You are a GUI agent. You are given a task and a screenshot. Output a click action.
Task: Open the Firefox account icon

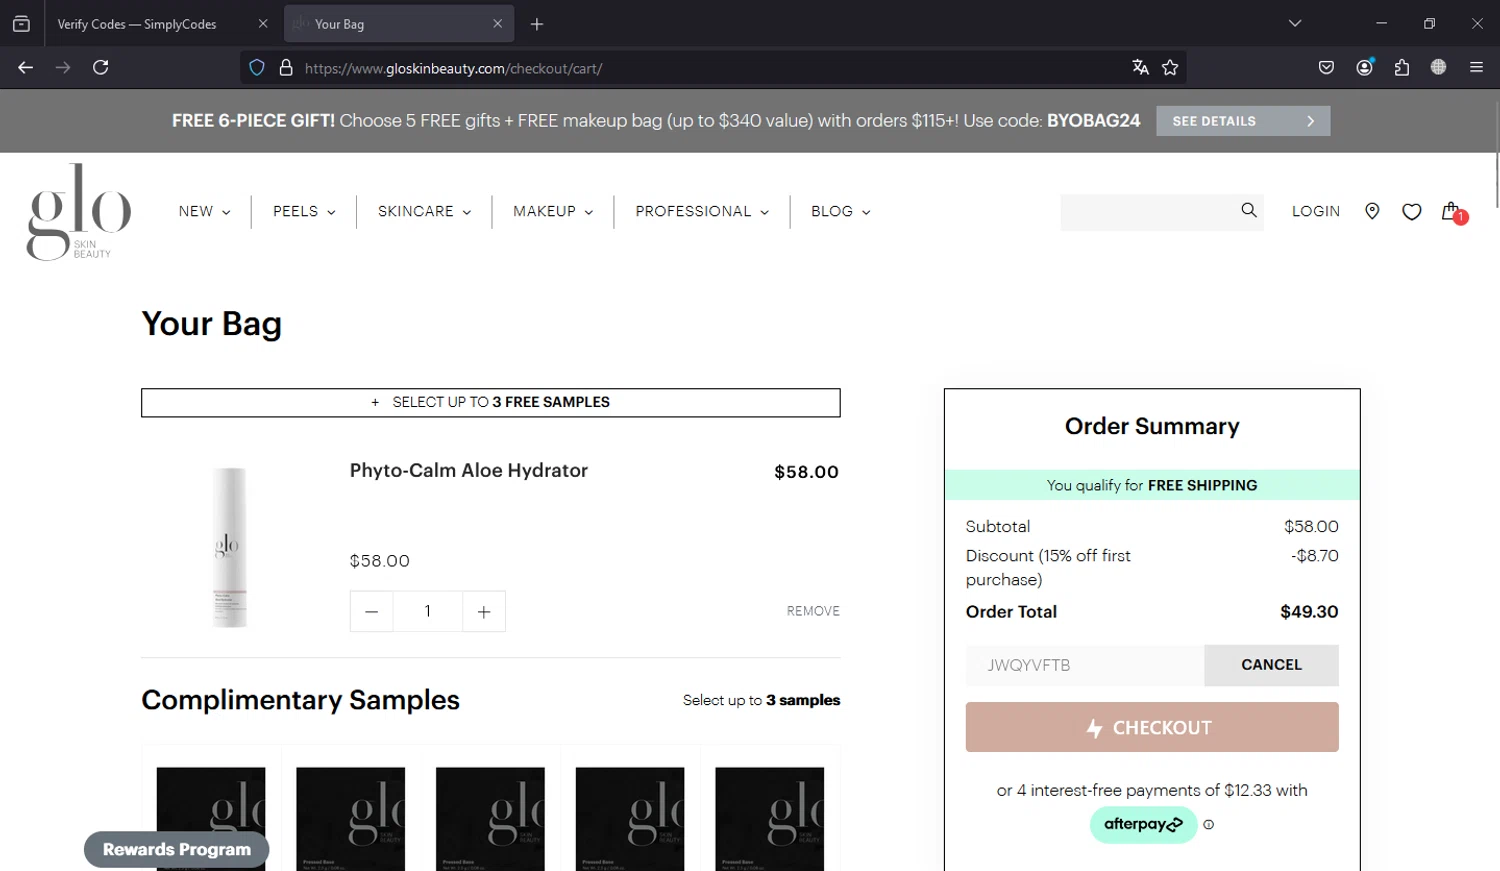point(1364,68)
